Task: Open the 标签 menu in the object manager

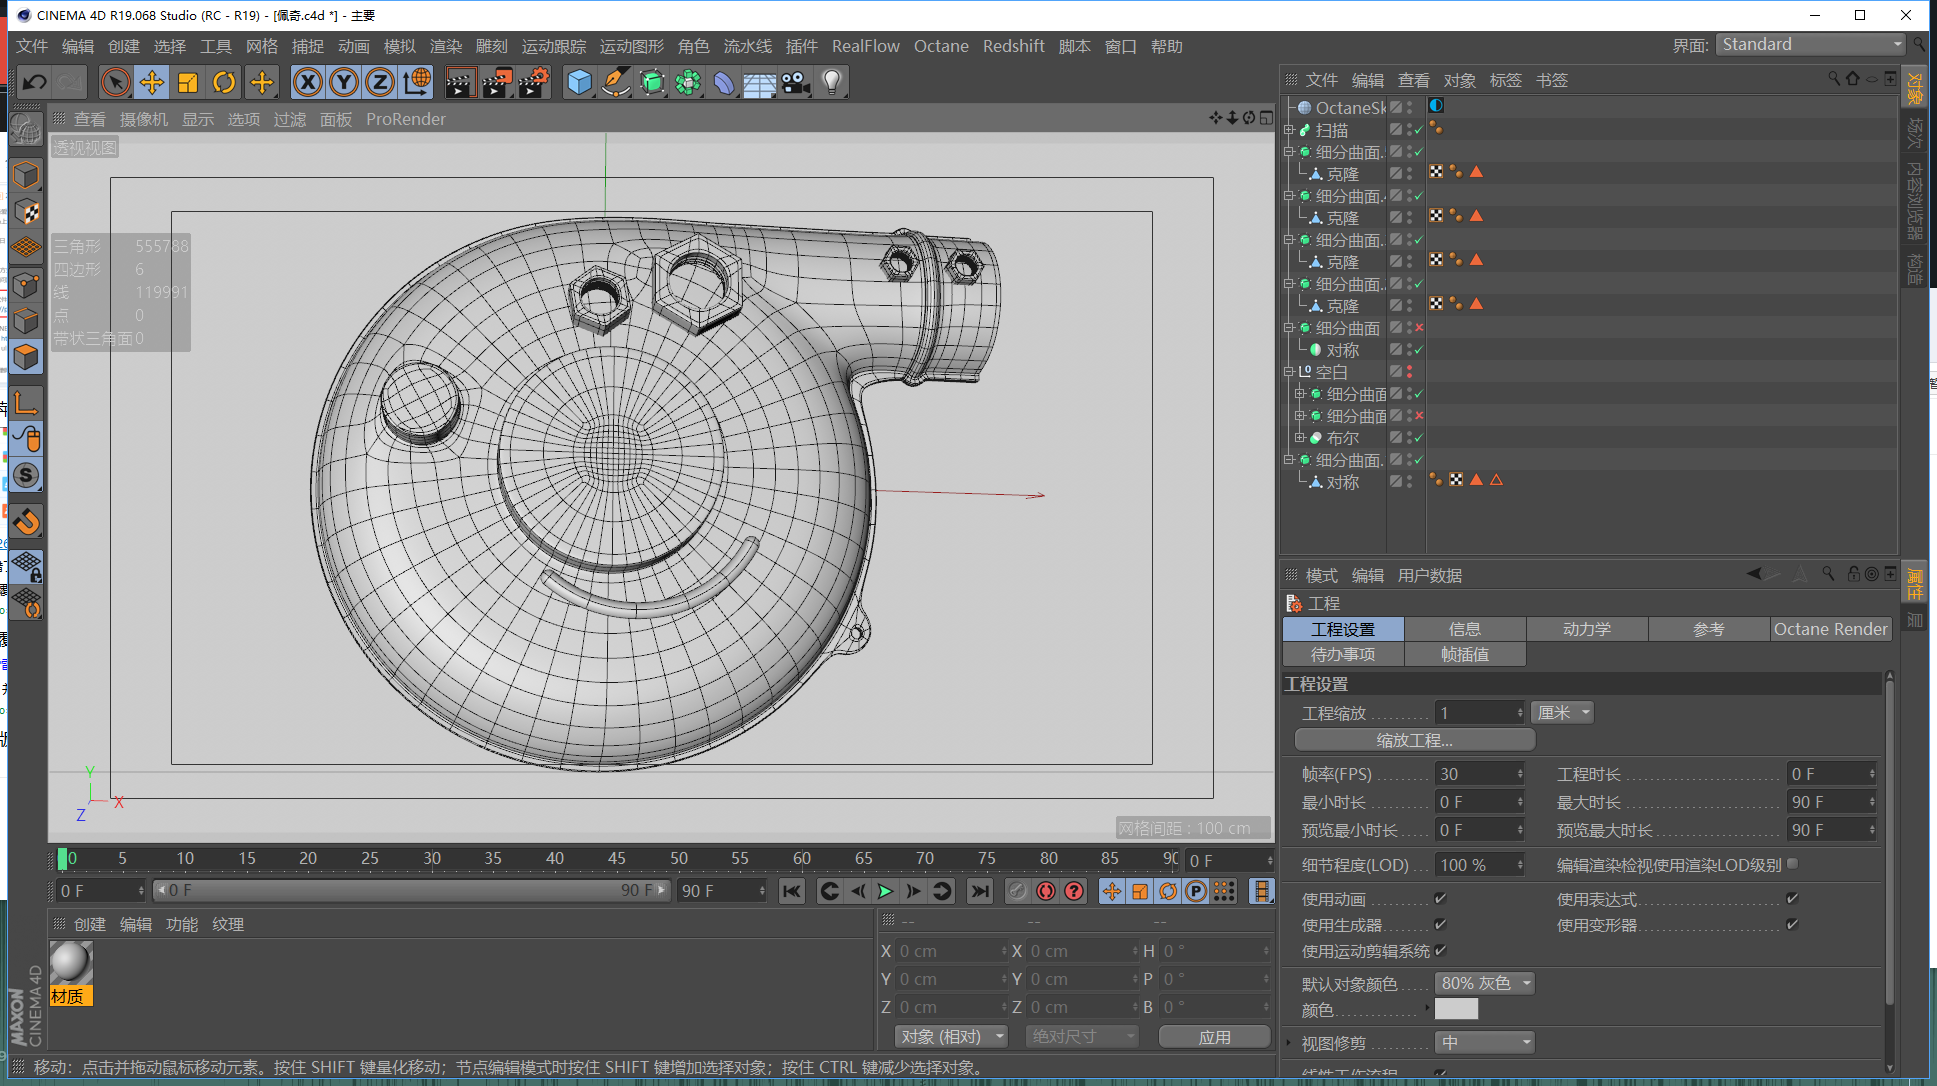Action: pyautogui.click(x=1506, y=80)
